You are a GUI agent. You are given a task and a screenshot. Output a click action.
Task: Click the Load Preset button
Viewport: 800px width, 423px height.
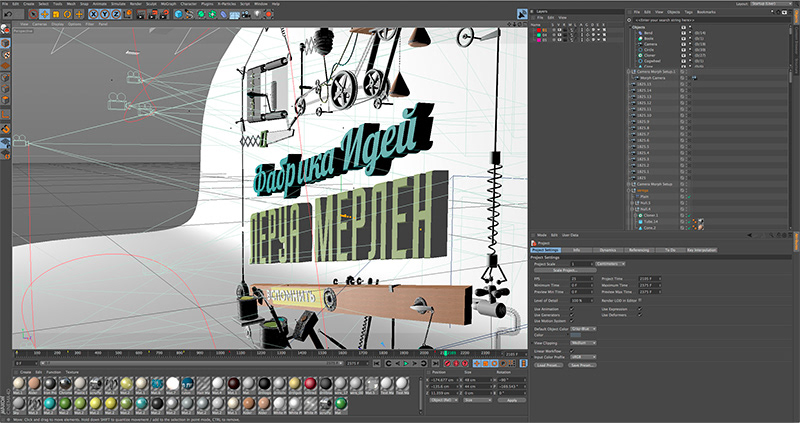(x=548, y=365)
